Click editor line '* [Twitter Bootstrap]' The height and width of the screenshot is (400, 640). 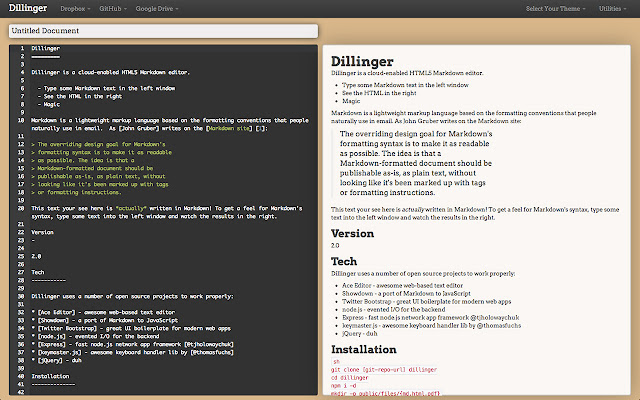pos(131,328)
